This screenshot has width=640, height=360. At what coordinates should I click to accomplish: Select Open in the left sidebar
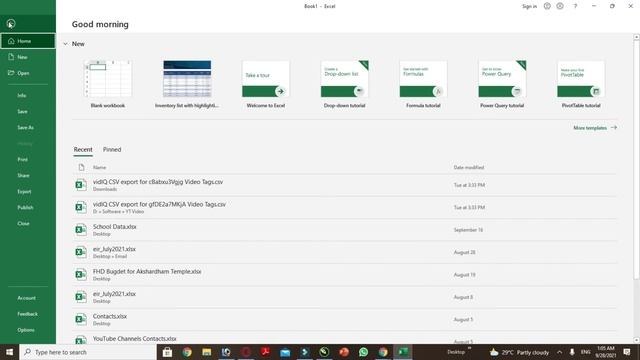tap(28, 73)
